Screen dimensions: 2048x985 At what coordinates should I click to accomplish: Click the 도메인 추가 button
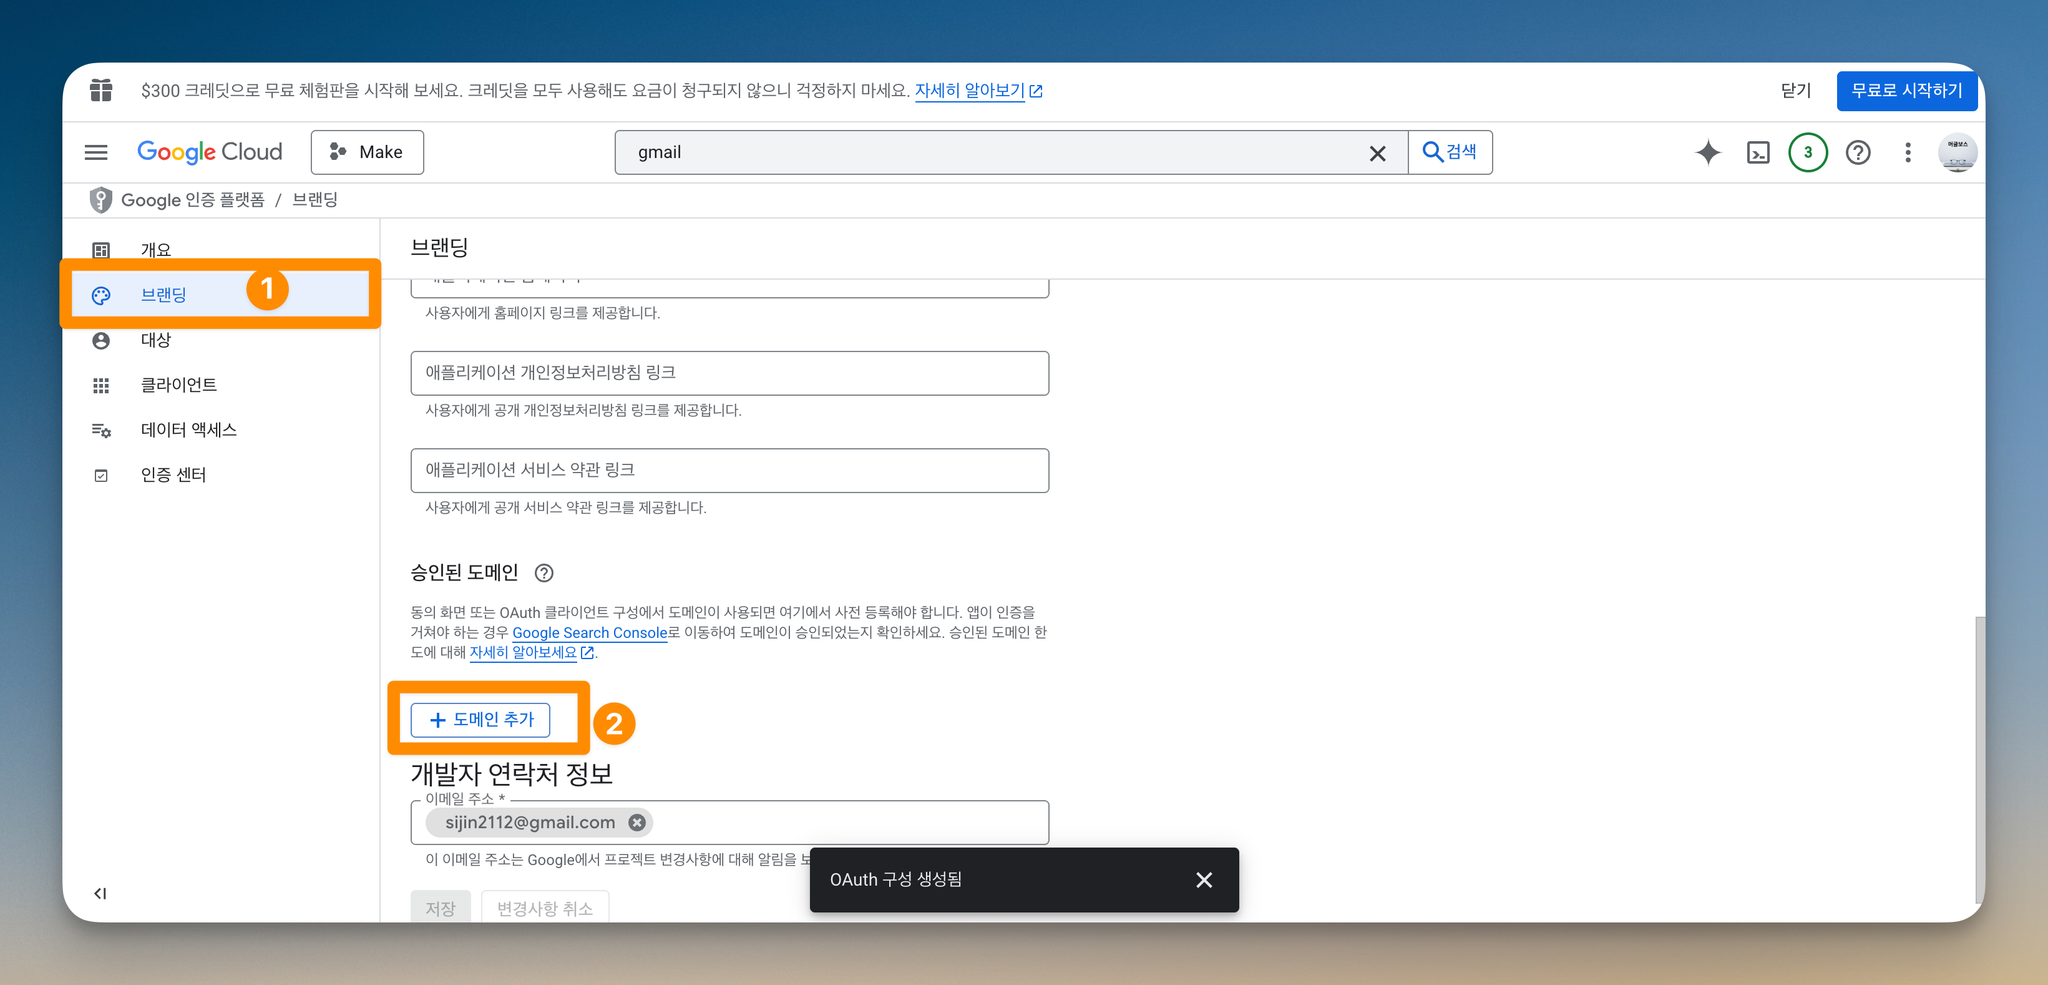click(x=480, y=720)
